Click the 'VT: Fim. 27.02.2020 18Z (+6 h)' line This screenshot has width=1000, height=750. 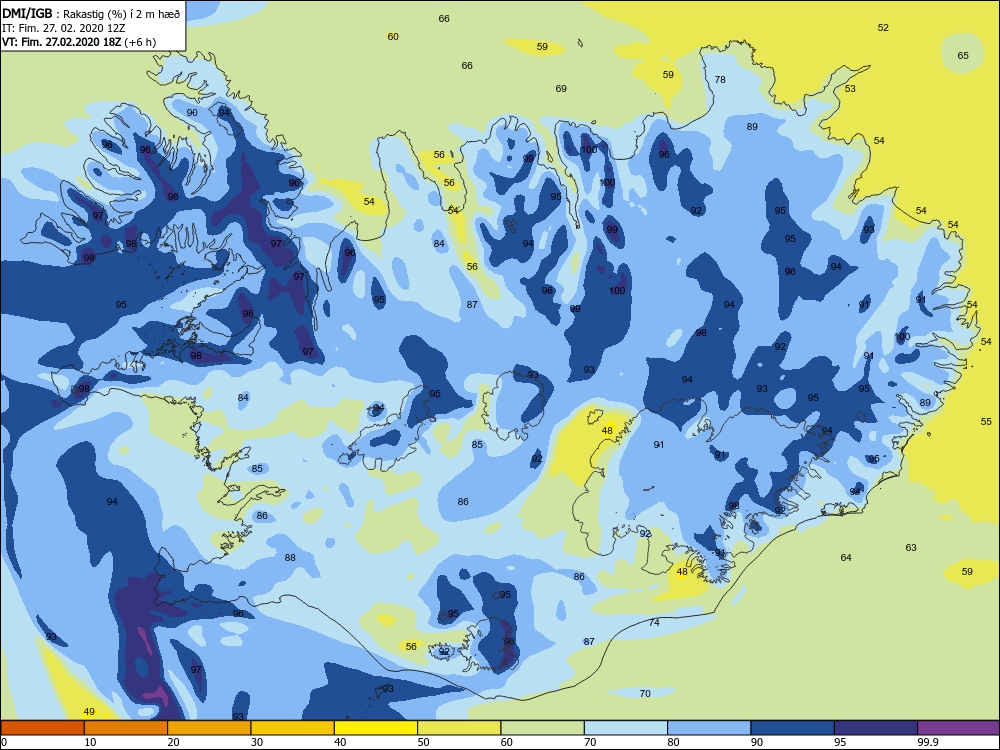tap(78, 42)
